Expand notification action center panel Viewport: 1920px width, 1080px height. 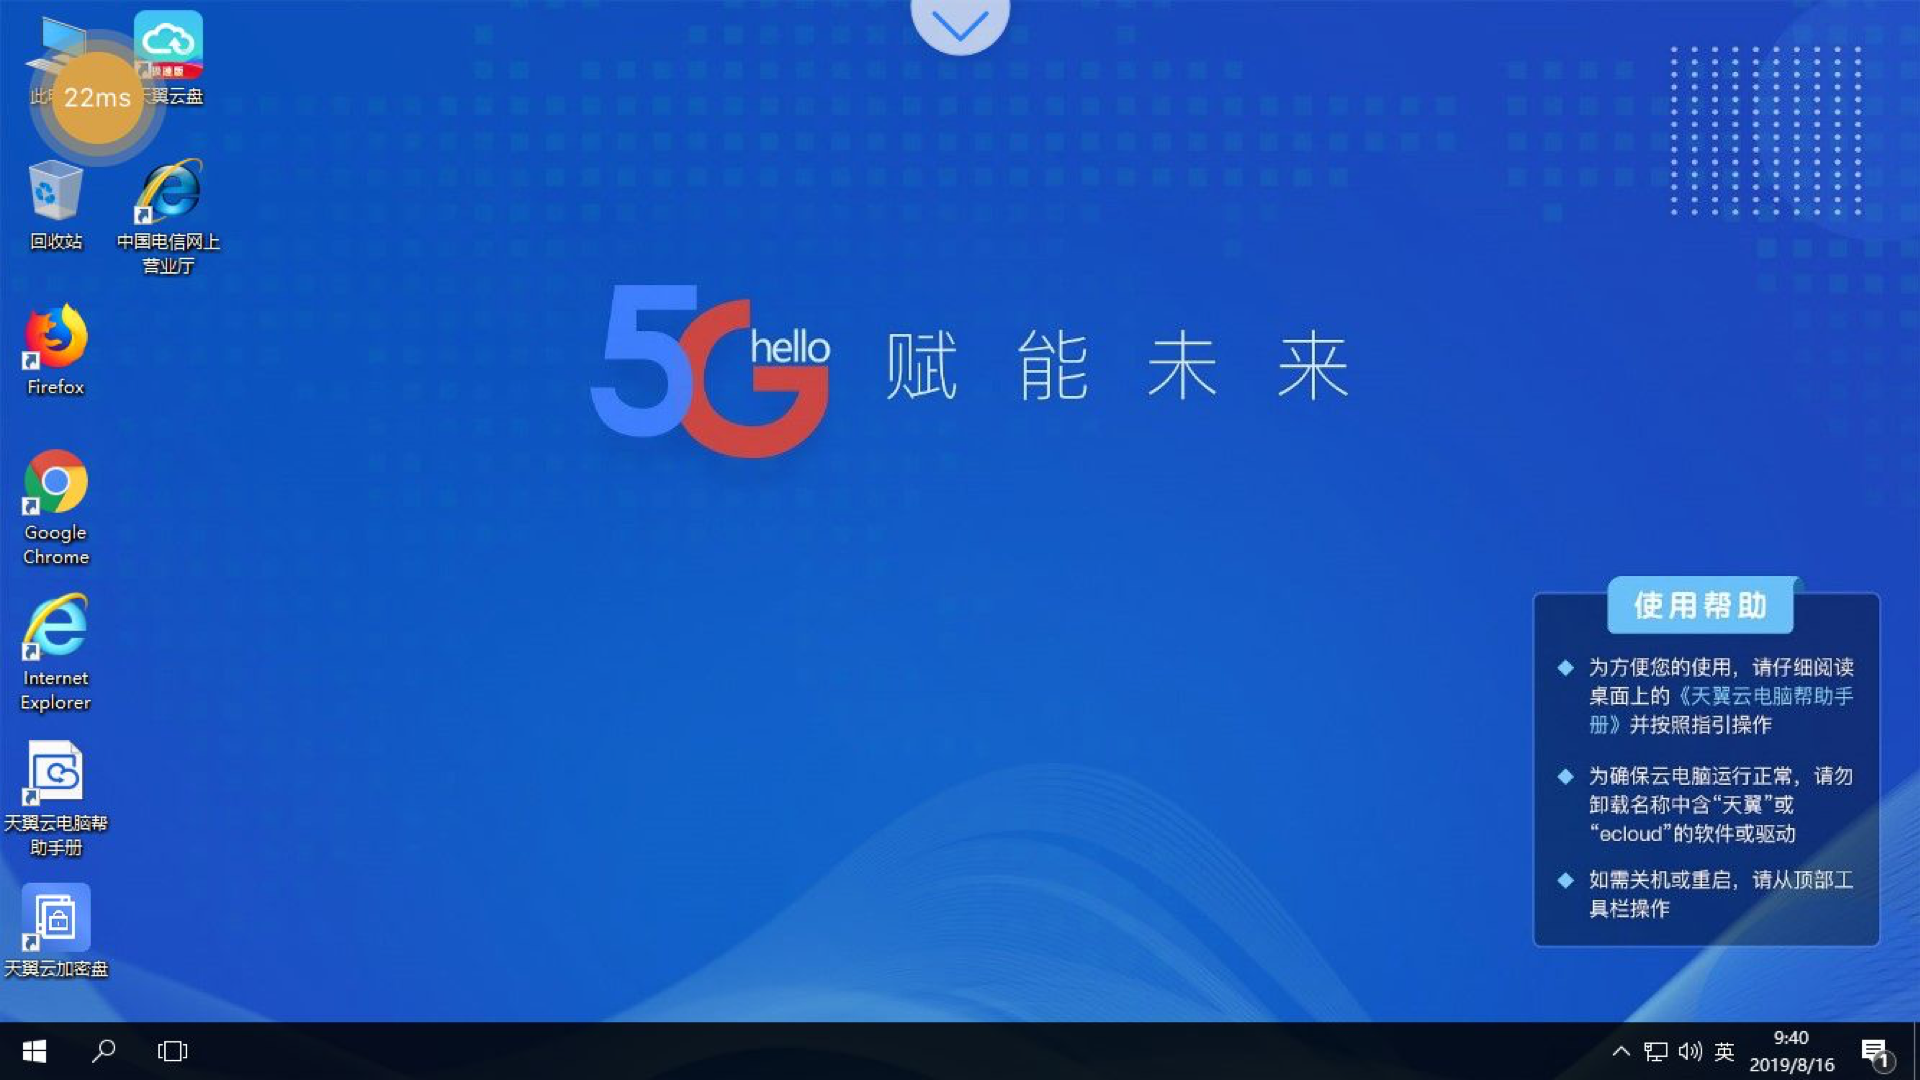(1874, 1051)
